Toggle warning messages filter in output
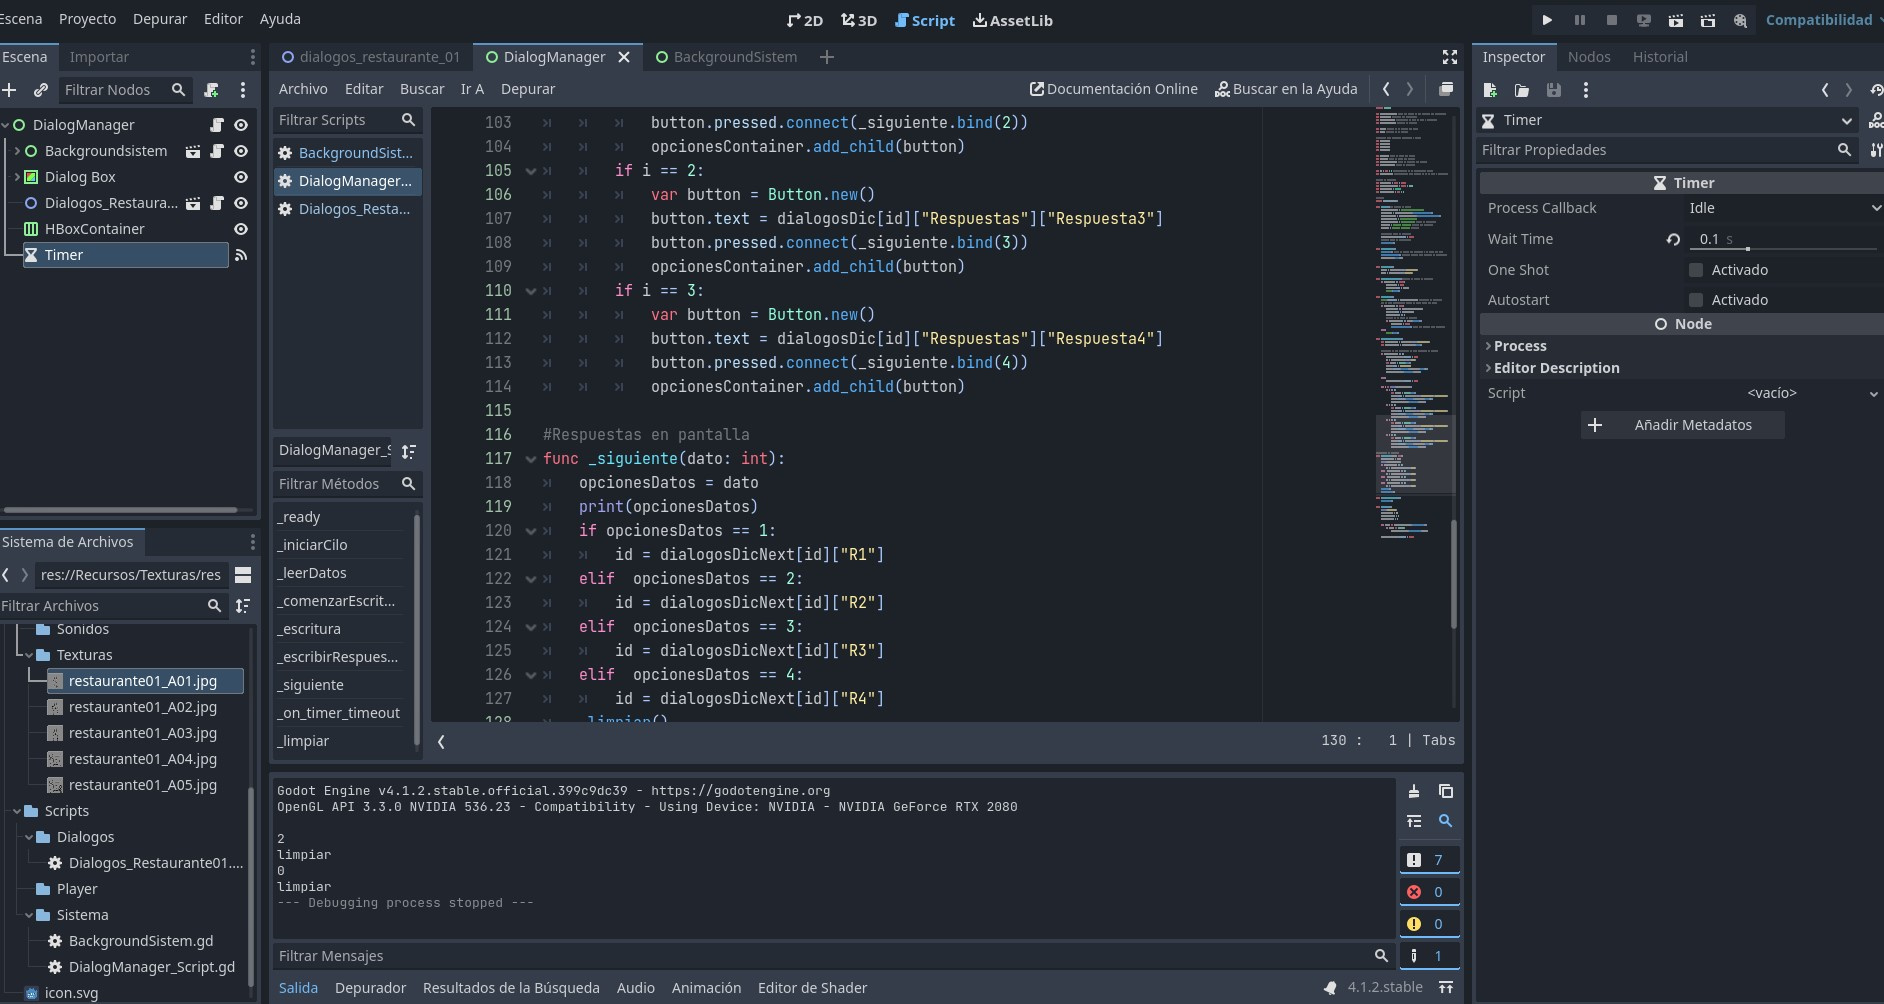The image size is (1884, 1004). pyautogui.click(x=1429, y=924)
